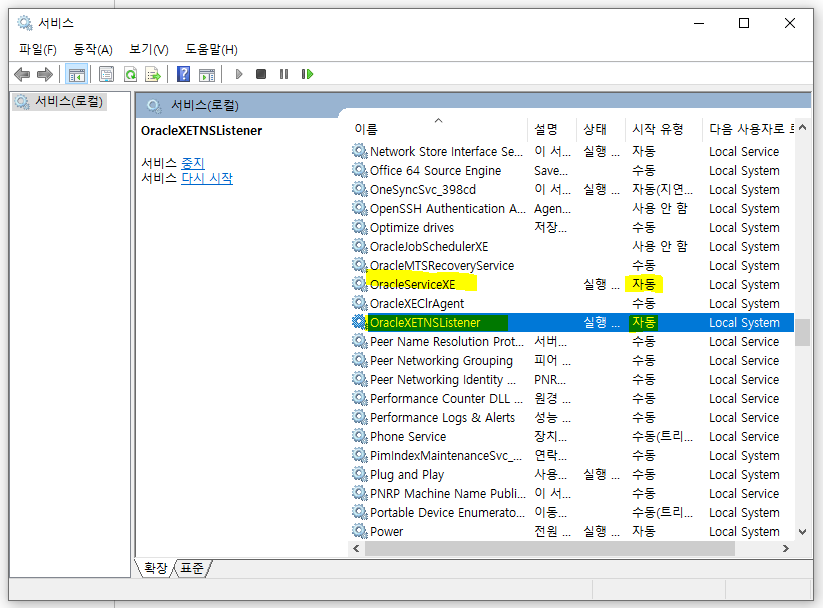Viewport: 823px width, 608px height.
Task: Click the horizontal scrollbar thumb
Action: [x=550, y=548]
